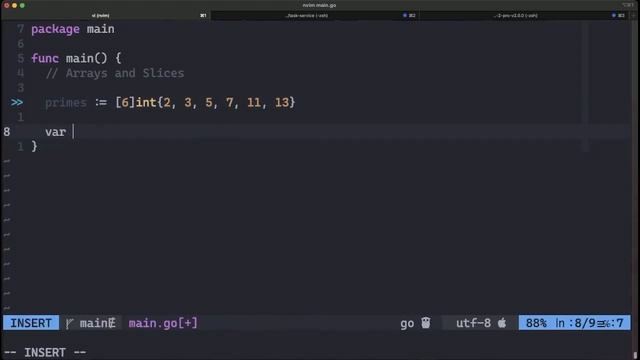The height and width of the screenshot is (360, 640).
Task: Click the '[6]int' array type
Action: point(136,102)
